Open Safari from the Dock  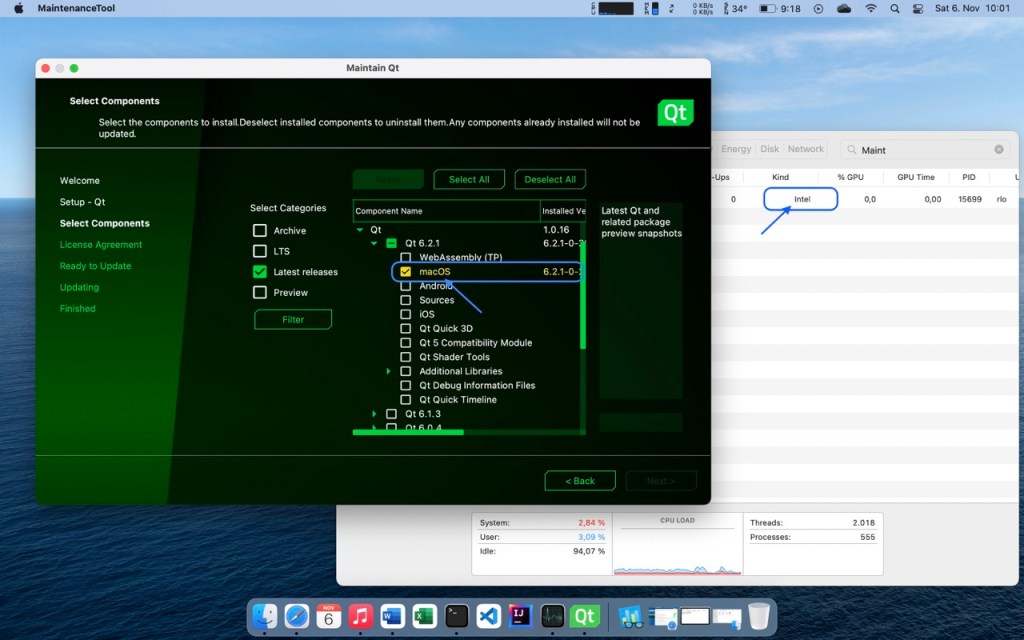[x=296, y=616]
